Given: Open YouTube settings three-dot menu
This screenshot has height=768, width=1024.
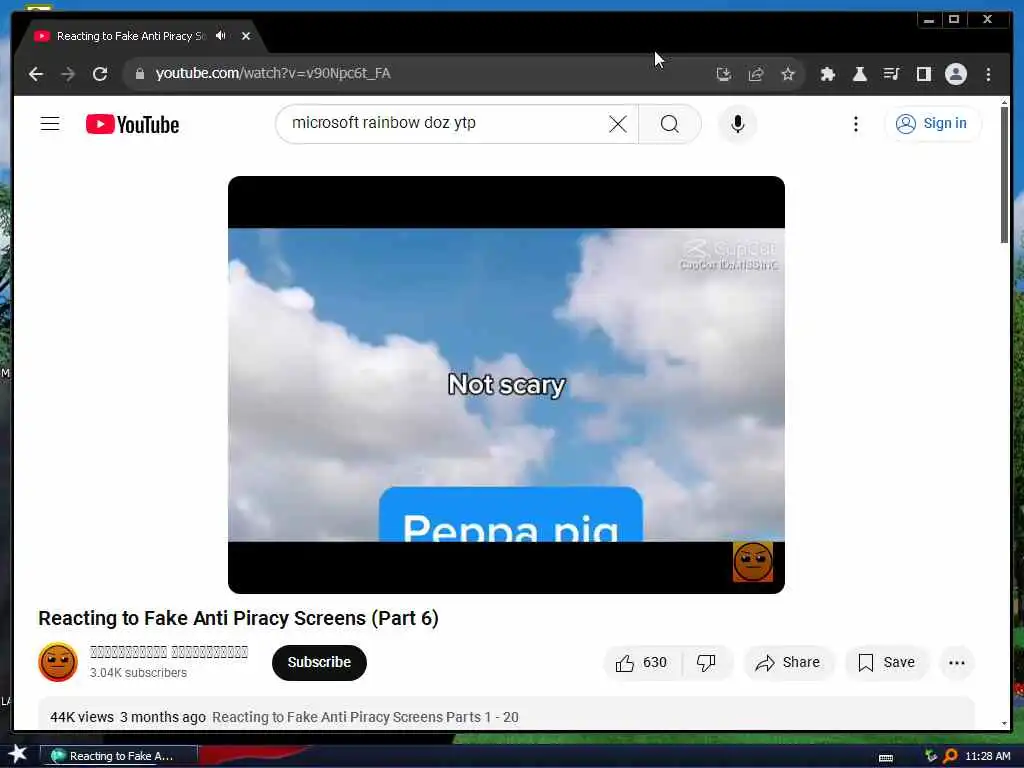Looking at the screenshot, I should tap(856, 123).
